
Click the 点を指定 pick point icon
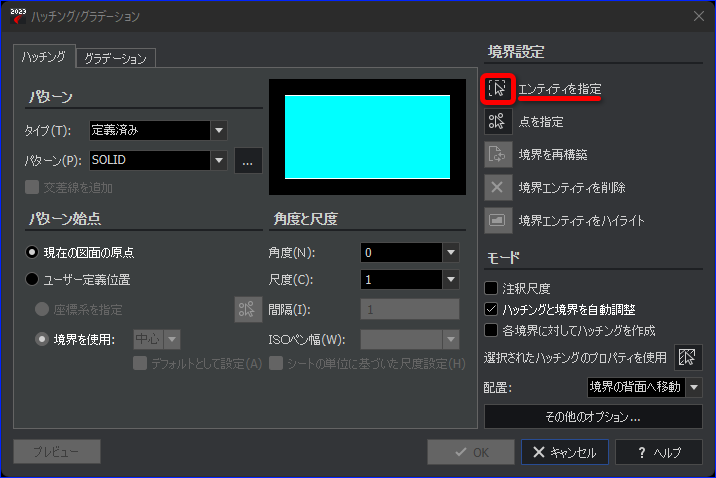point(498,121)
